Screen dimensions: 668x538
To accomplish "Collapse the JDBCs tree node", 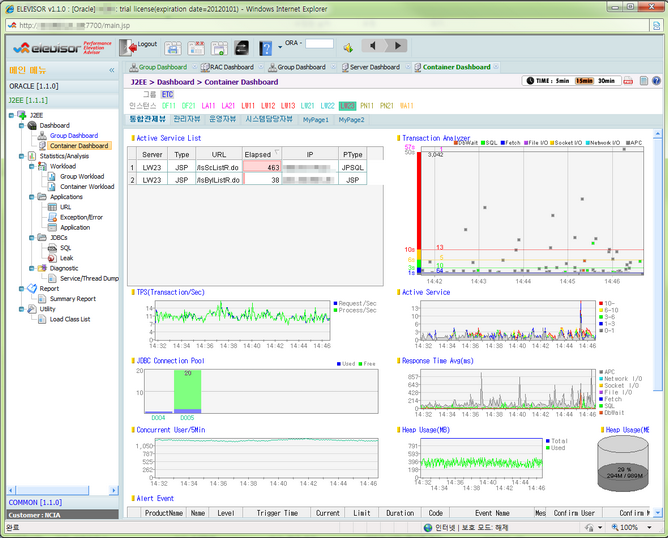I will tap(32, 238).
